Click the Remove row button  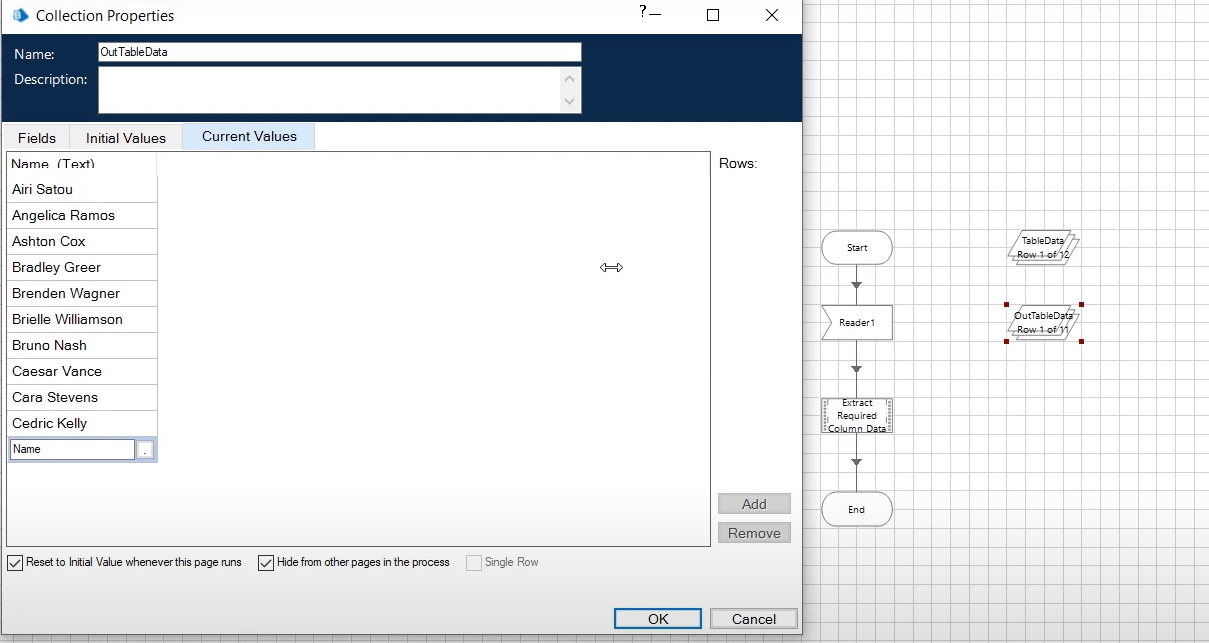[754, 533]
